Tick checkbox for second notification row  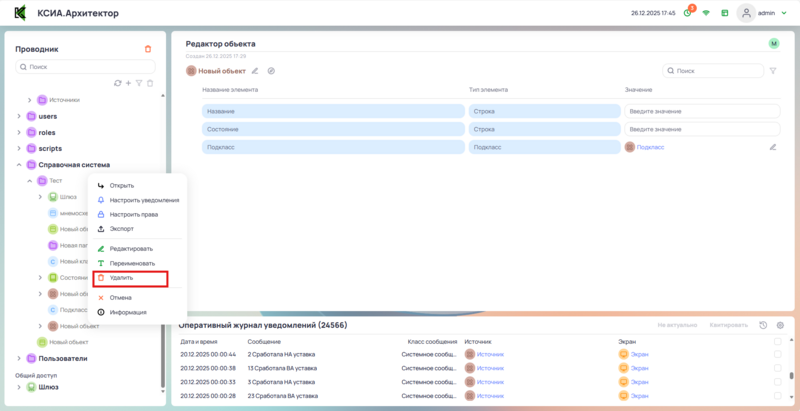[x=778, y=367]
